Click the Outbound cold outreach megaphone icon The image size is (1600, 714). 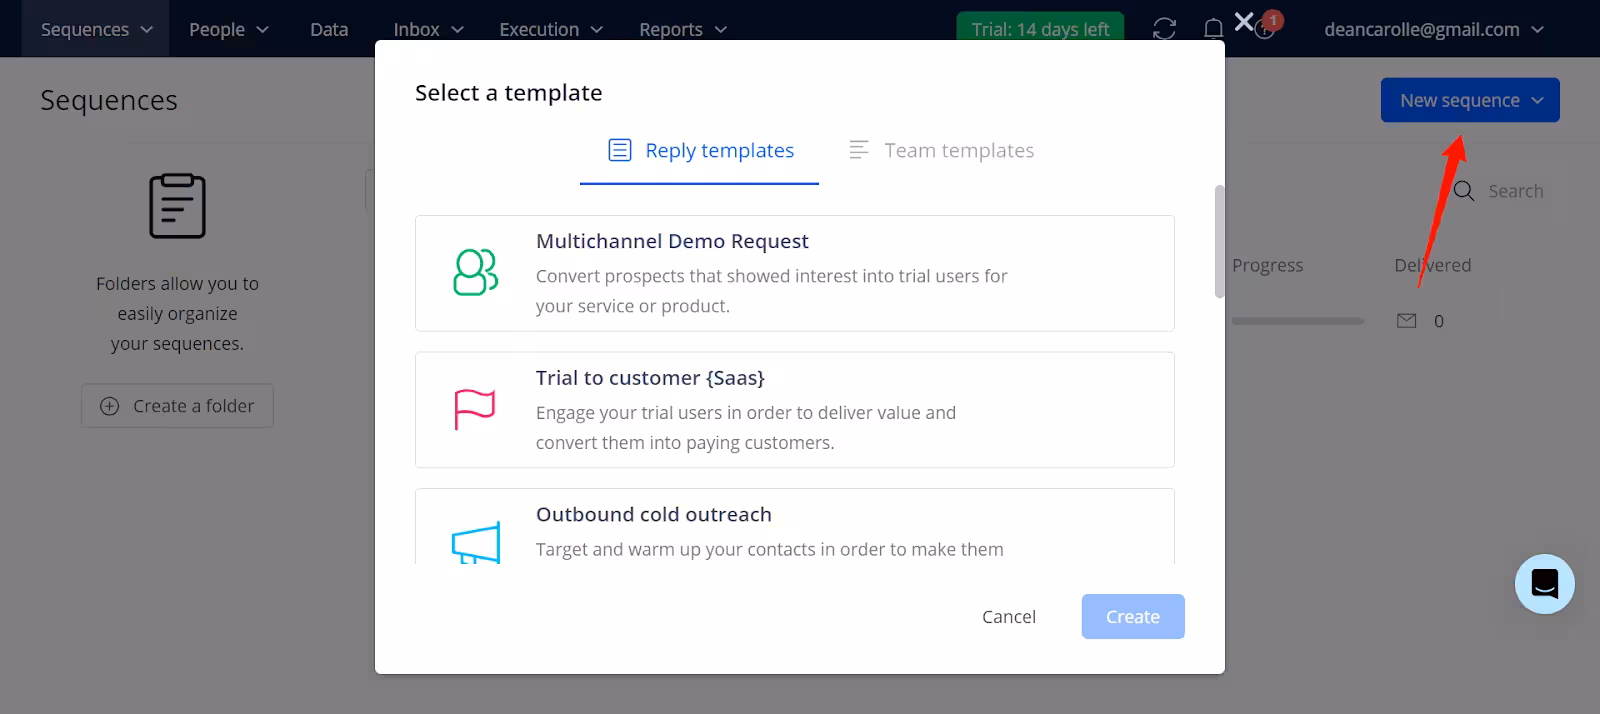475,543
